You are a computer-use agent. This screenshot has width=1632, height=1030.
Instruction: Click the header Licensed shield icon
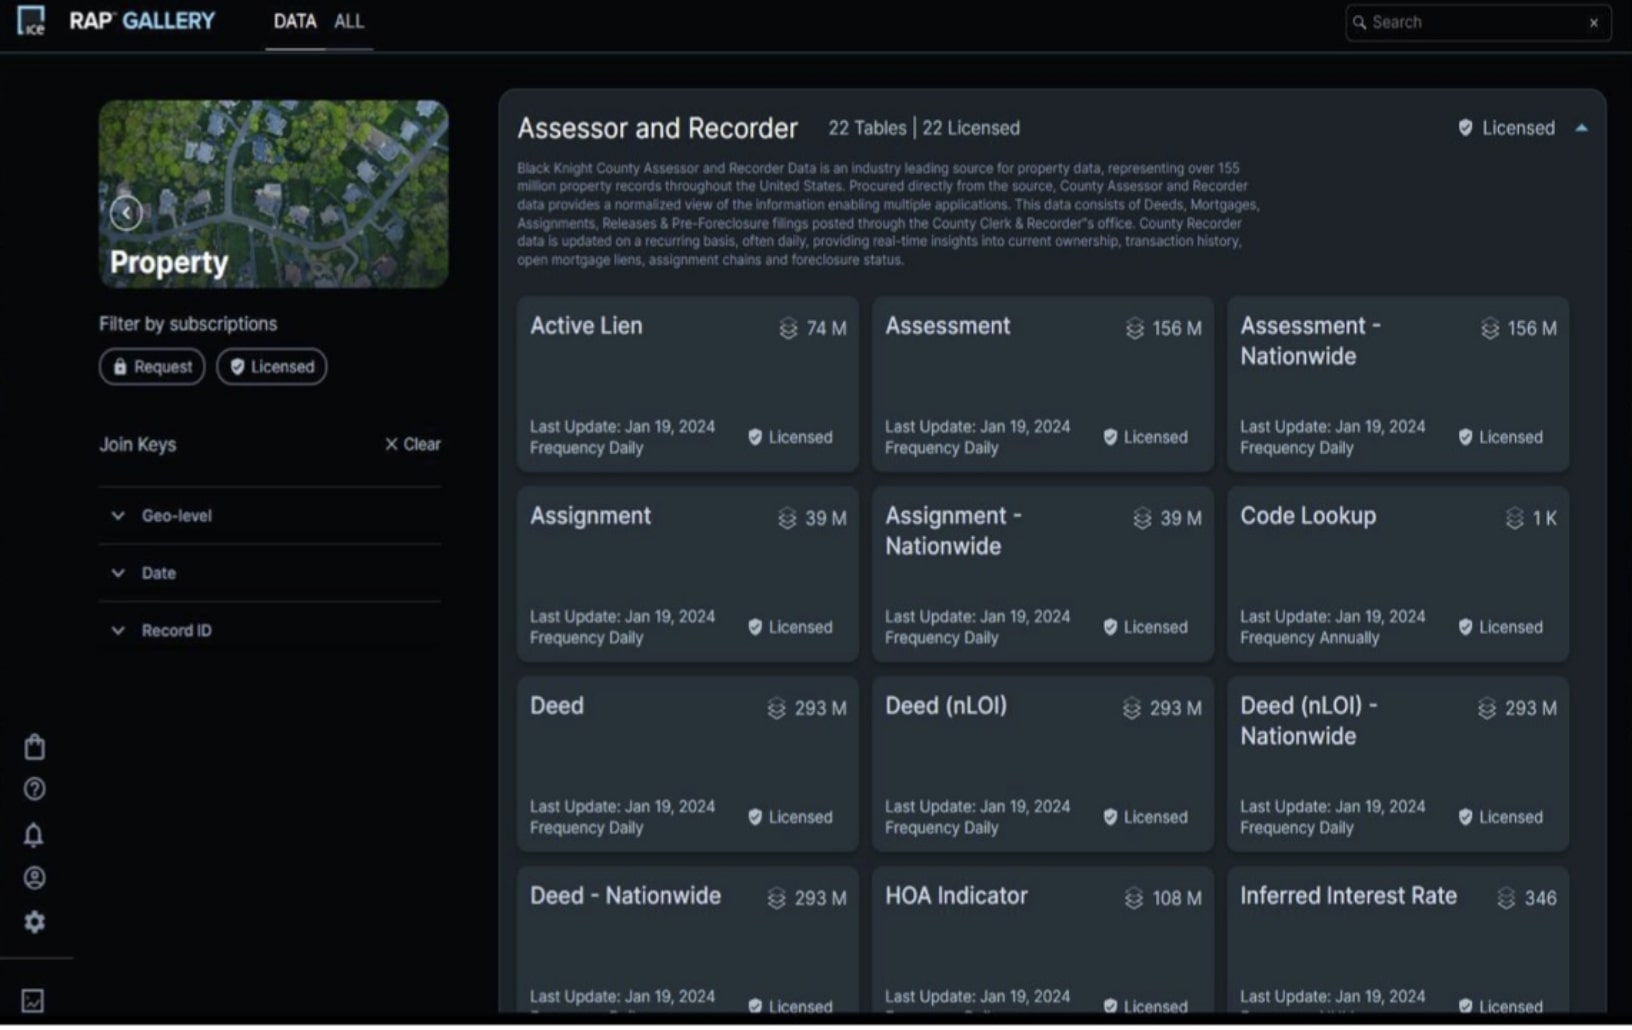coord(1465,127)
